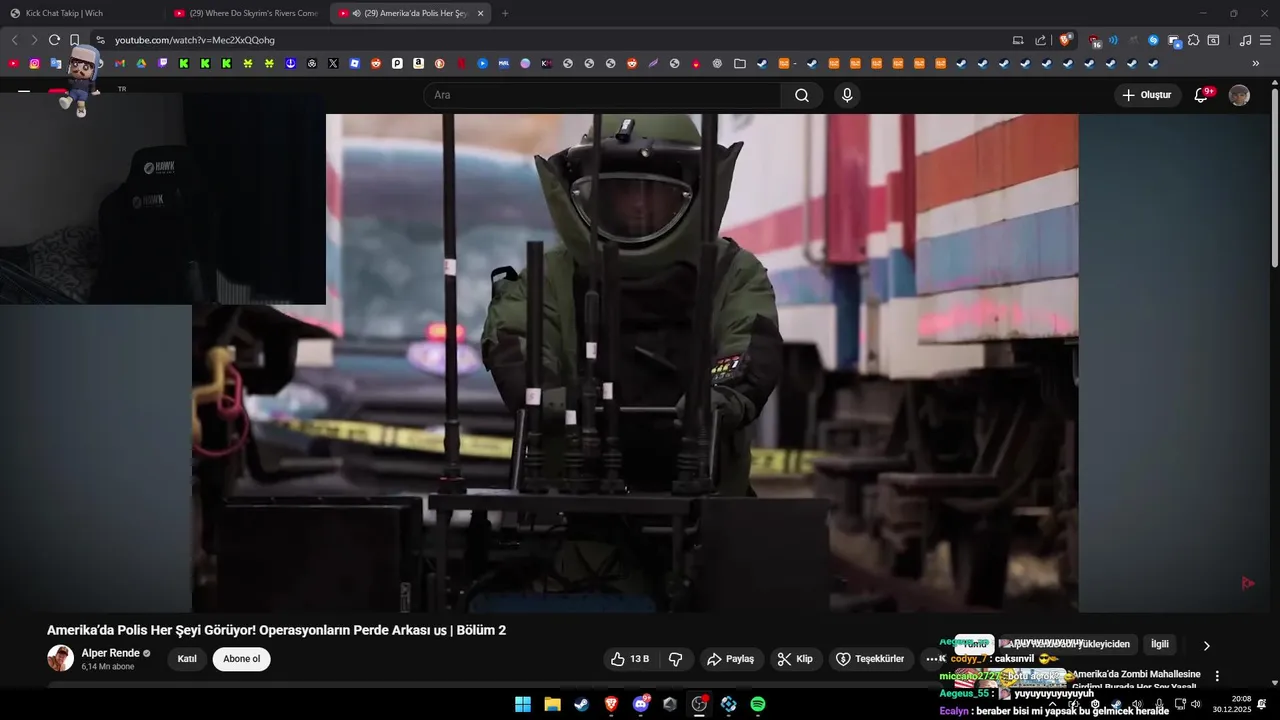Open a new browser tab
The image size is (1280, 720).
[x=504, y=13]
